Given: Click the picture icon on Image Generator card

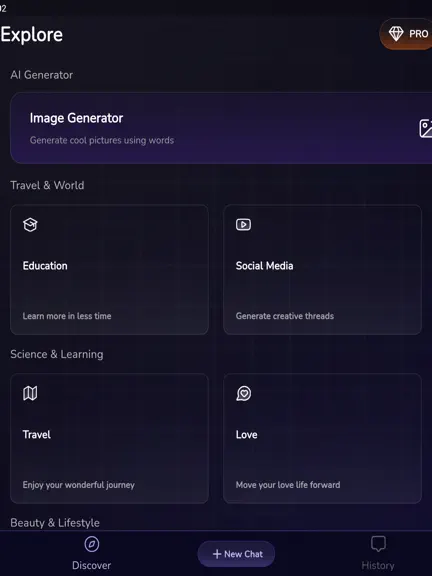Looking at the screenshot, I should (x=426, y=129).
